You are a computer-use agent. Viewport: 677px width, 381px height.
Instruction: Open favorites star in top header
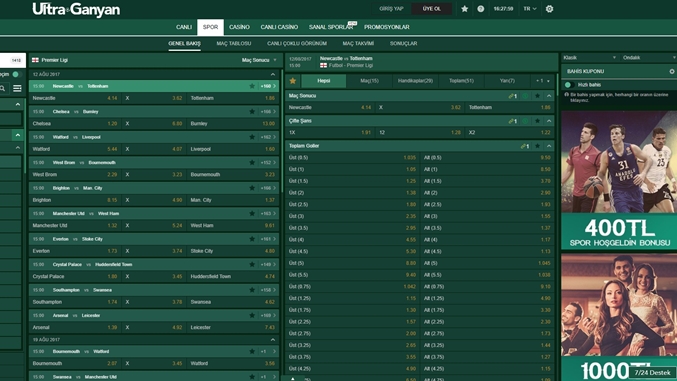[465, 9]
